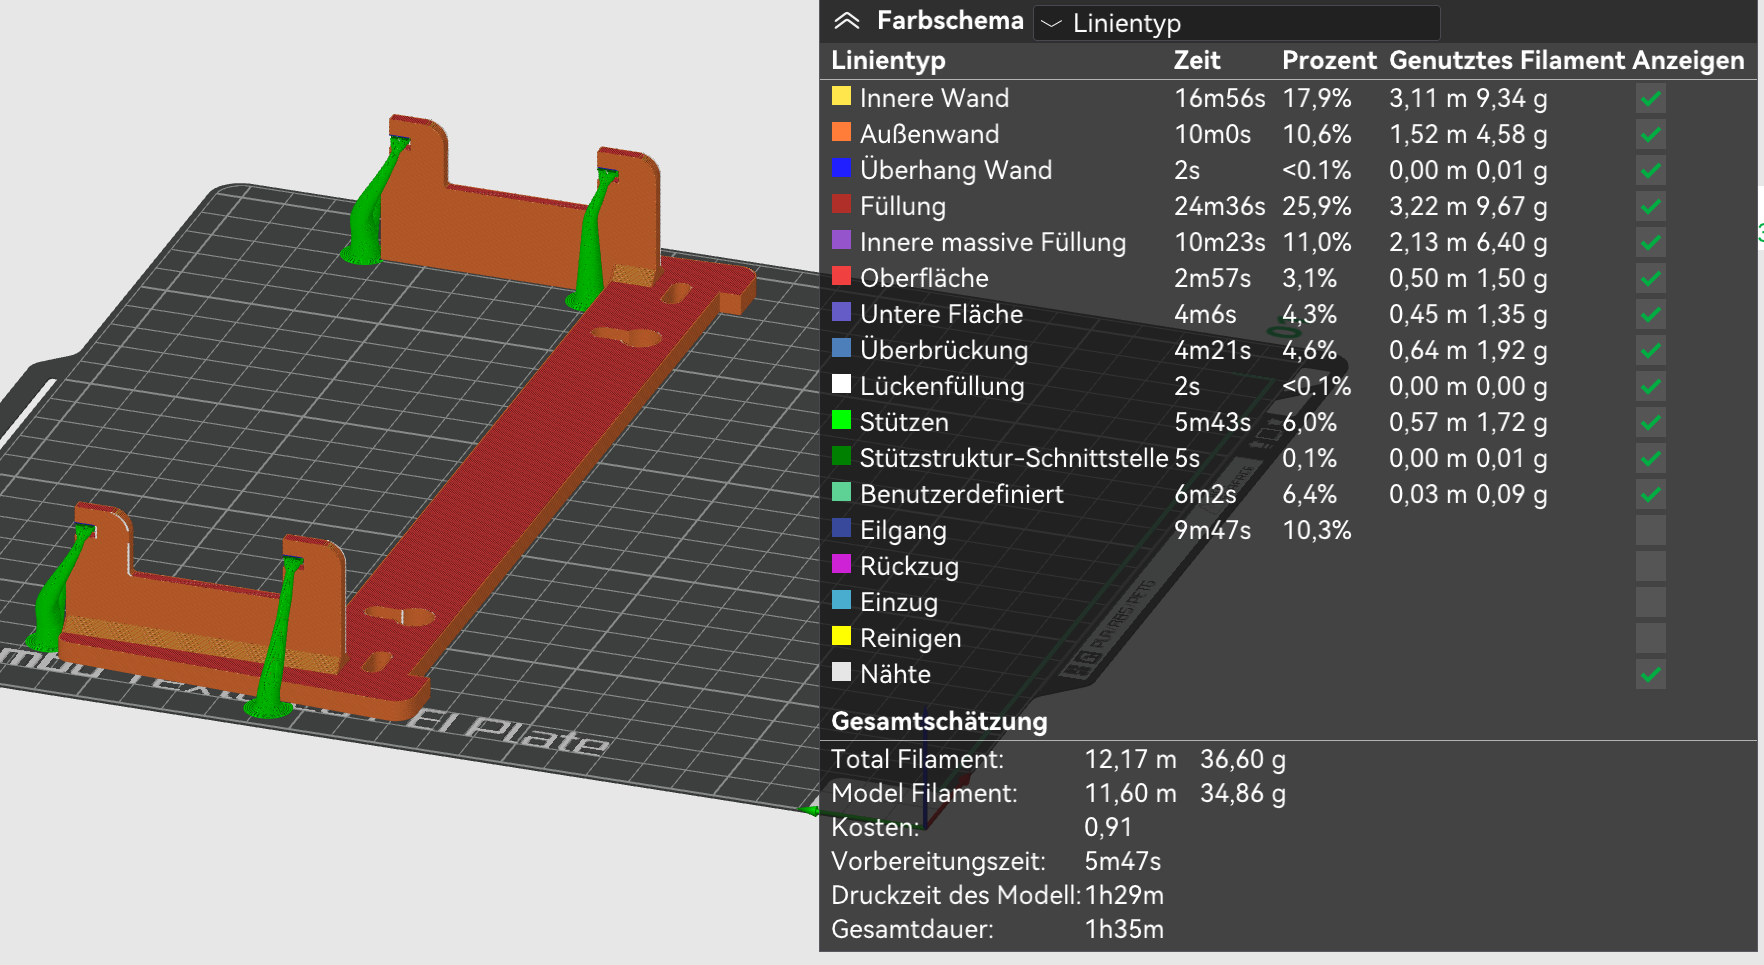Enable Eilgang travel moves display
The width and height of the screenshot is (1764, 965).
coord(1650,530)
